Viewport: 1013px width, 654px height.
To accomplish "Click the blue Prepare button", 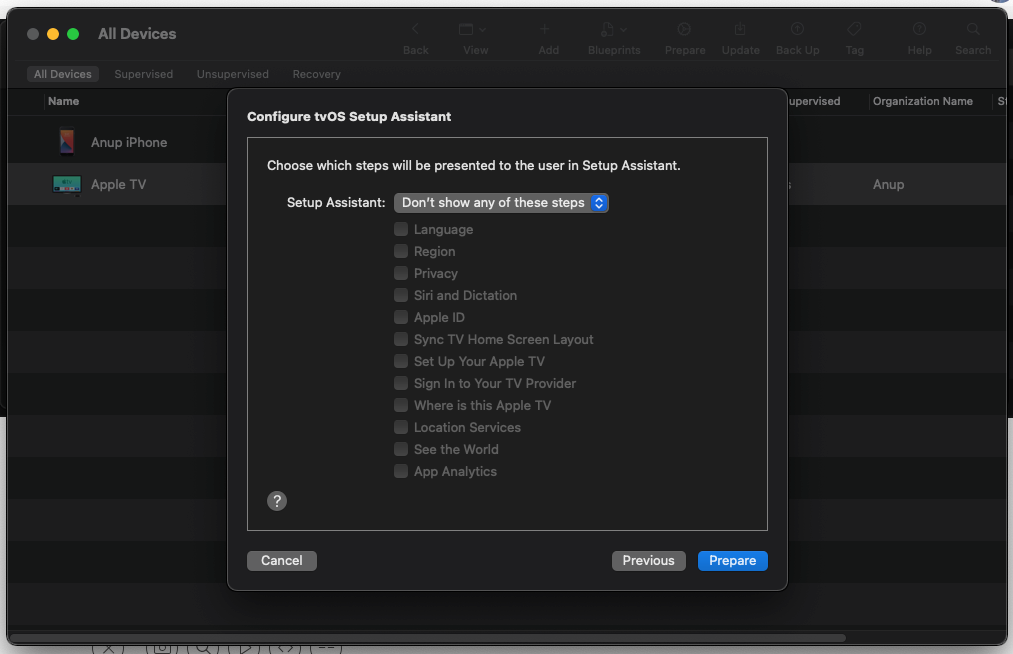I will tap(733, 561).
